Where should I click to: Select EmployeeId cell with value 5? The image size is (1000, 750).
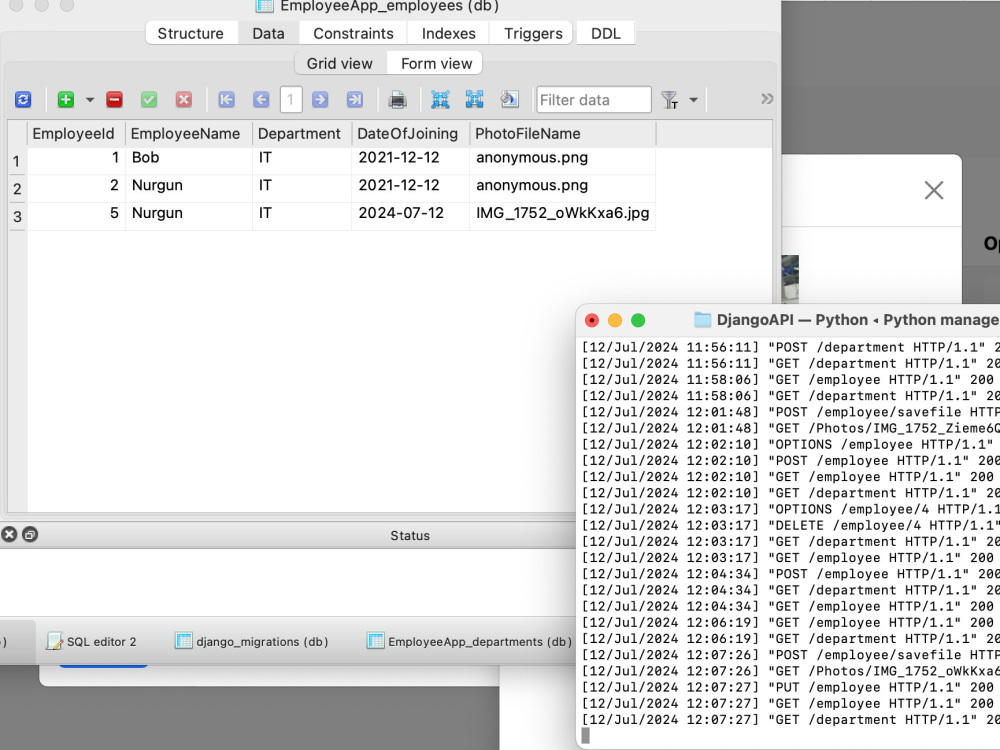tap(77, 214)
